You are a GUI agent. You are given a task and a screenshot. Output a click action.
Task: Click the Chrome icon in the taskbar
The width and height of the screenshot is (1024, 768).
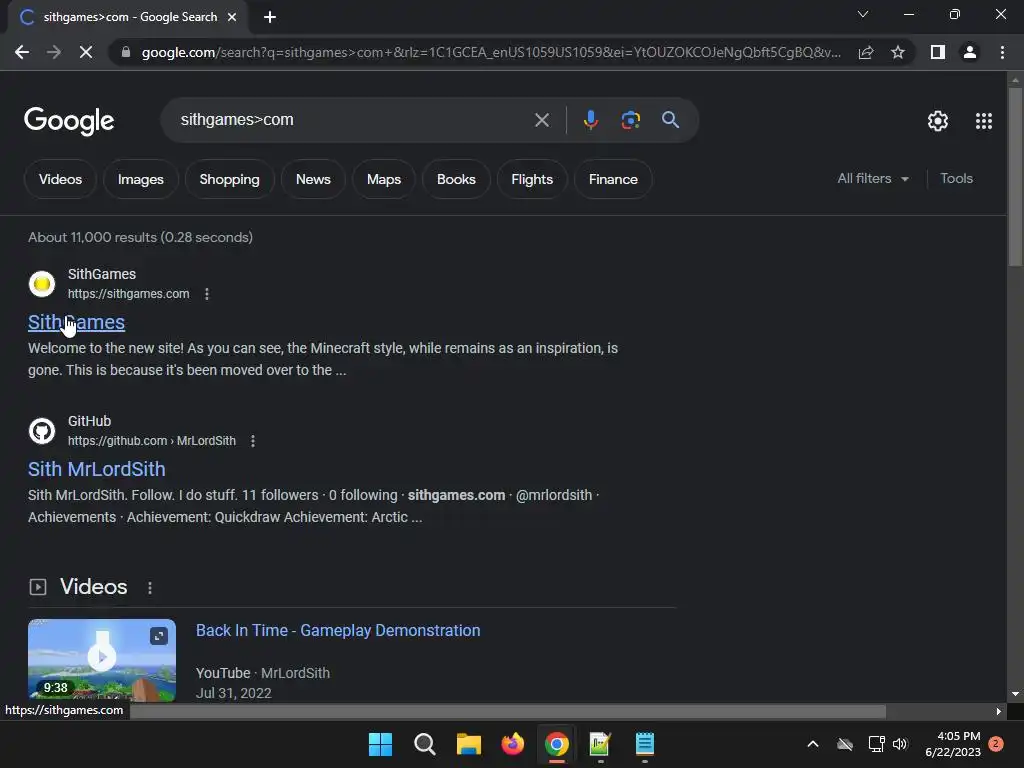(x=556, y=744)
